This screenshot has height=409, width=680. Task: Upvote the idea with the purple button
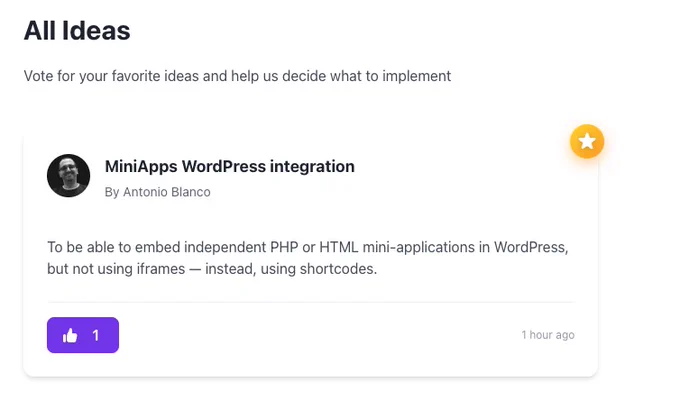point(83,335)
